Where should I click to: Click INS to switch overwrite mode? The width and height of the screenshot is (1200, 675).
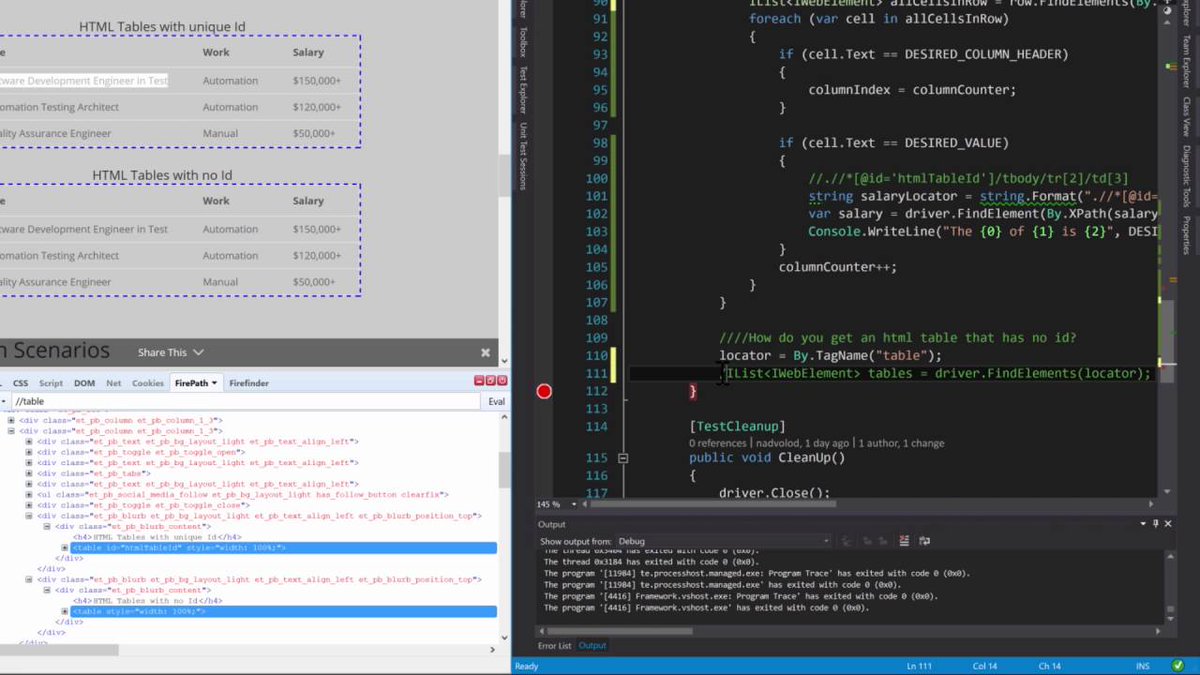click(1142, 665)
